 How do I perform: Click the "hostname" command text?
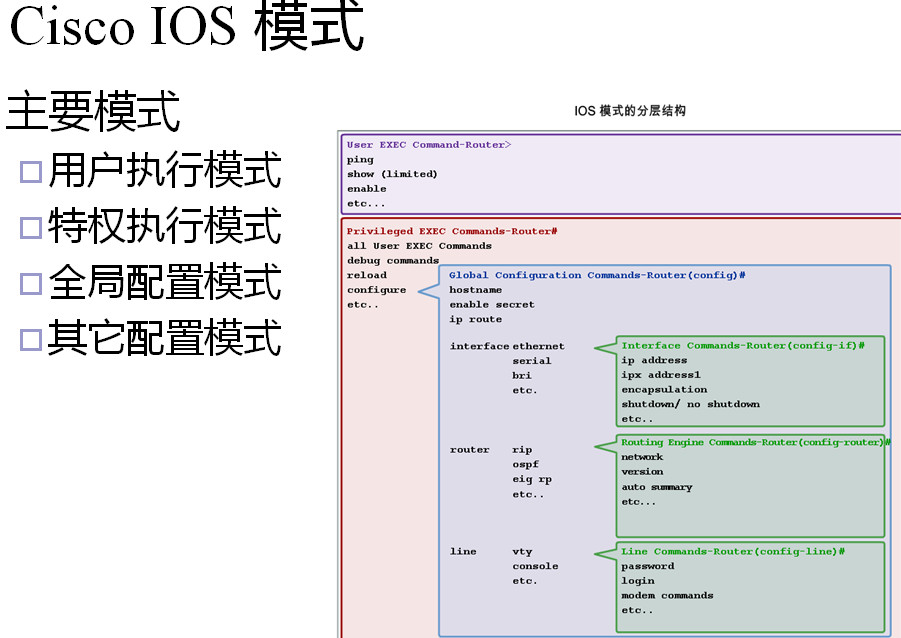click(x=476, y=290)
